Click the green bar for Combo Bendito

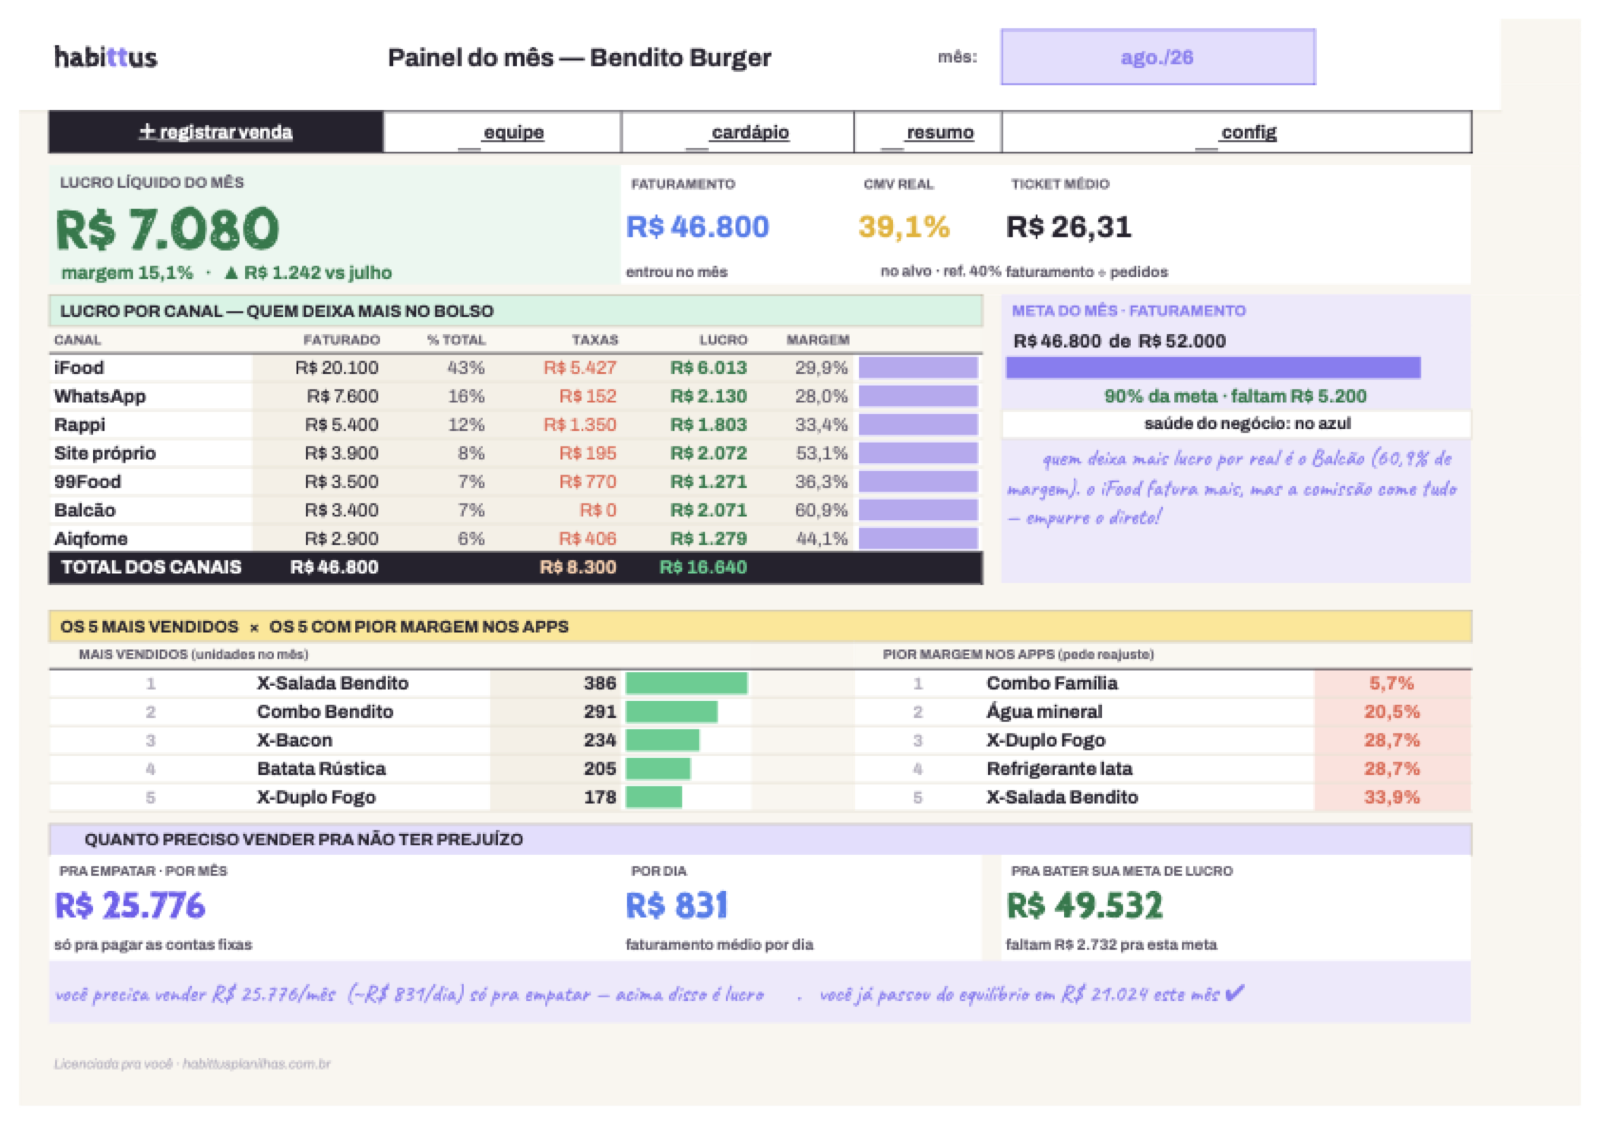pos(672,712)
